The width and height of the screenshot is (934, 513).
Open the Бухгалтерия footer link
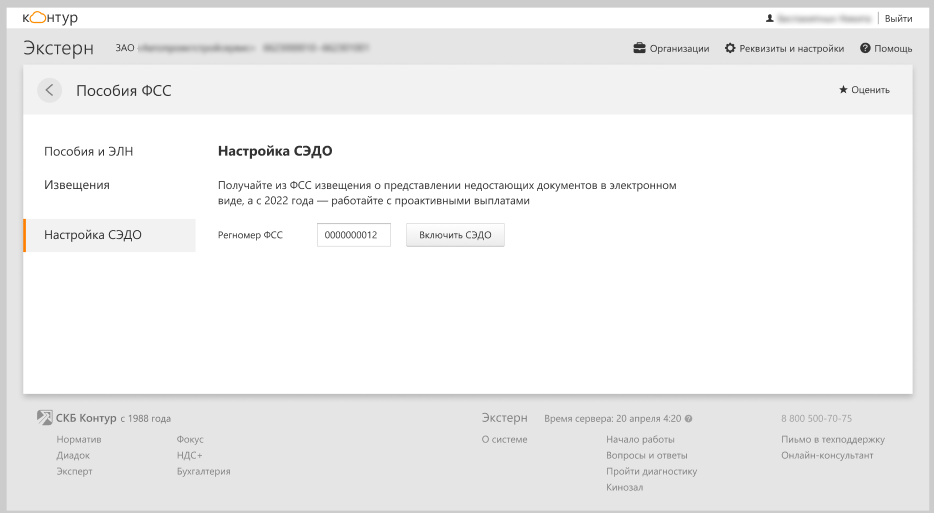tap(203, 471)
